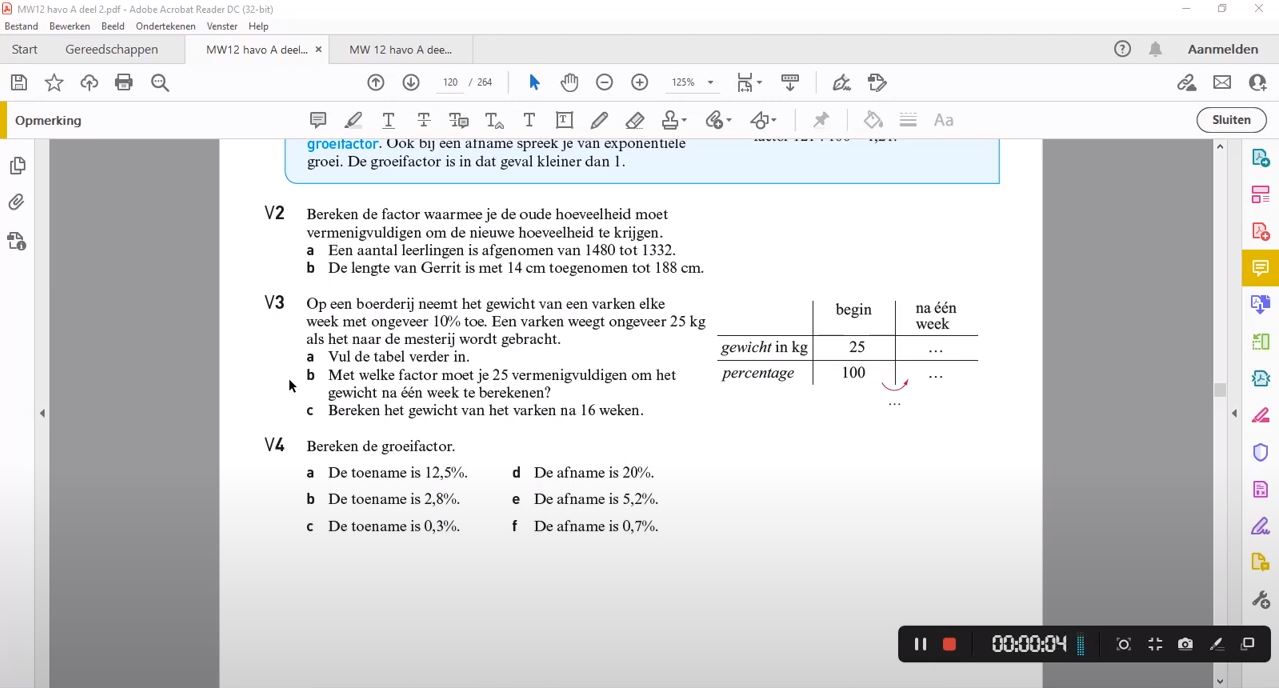The width and height of the screenshot is (1279, 688).
Task: Select the second document tab MW 12 havo A dee...
Action: (x=401, y=49)
